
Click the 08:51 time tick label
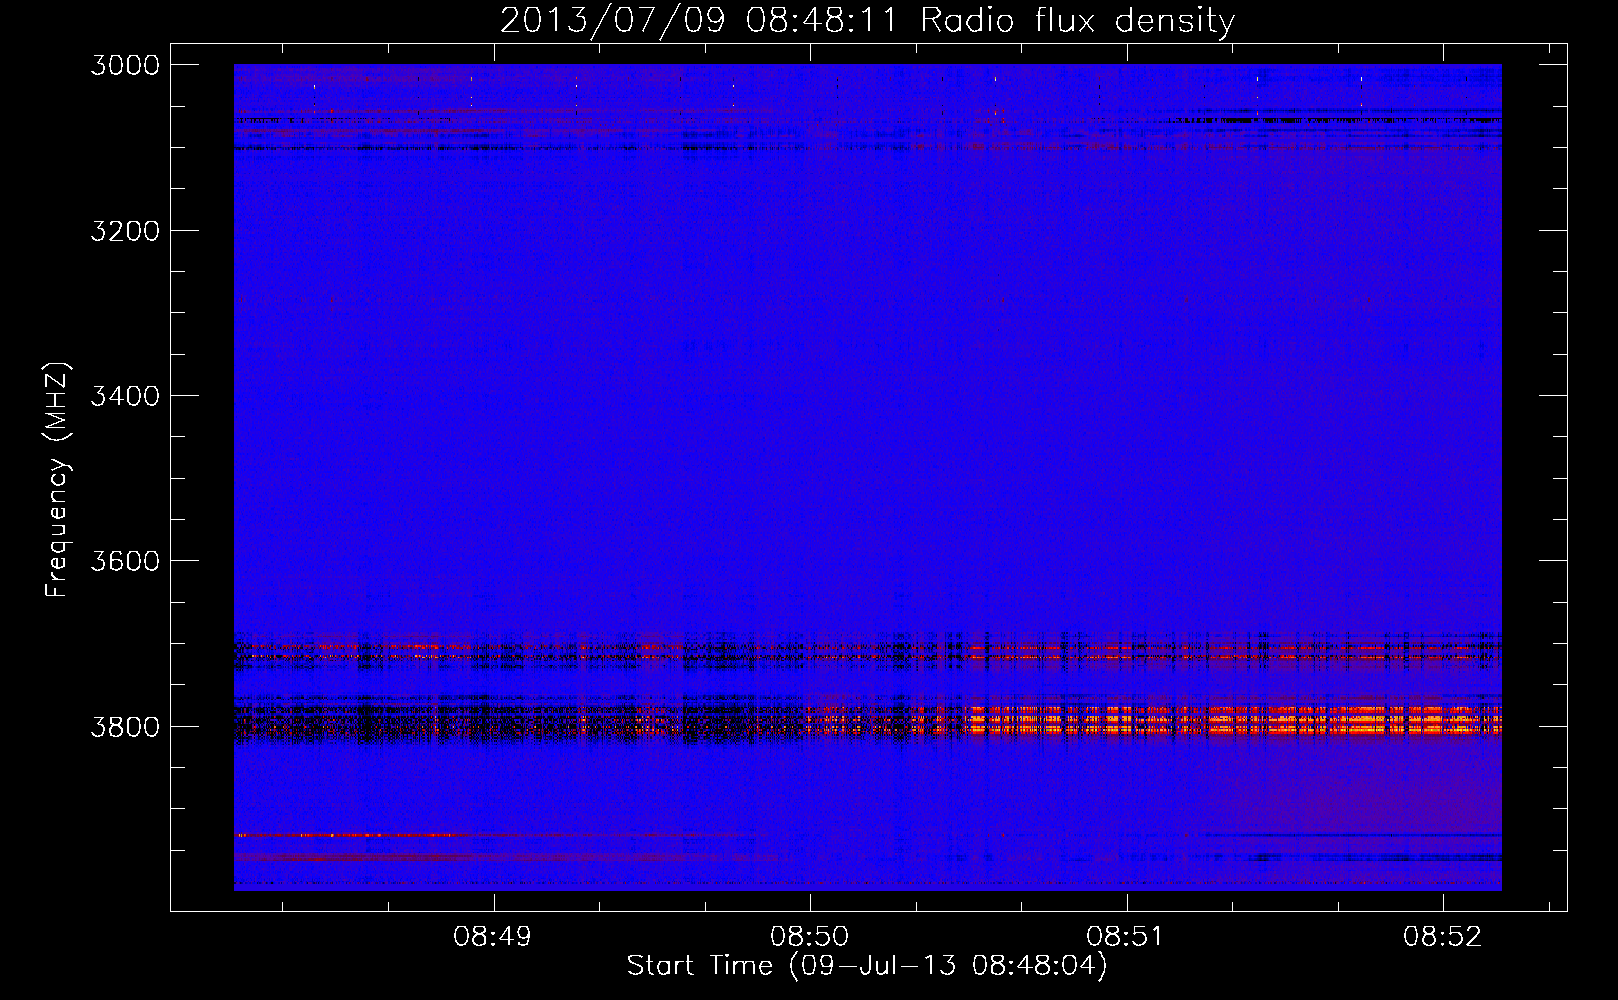1126,937
